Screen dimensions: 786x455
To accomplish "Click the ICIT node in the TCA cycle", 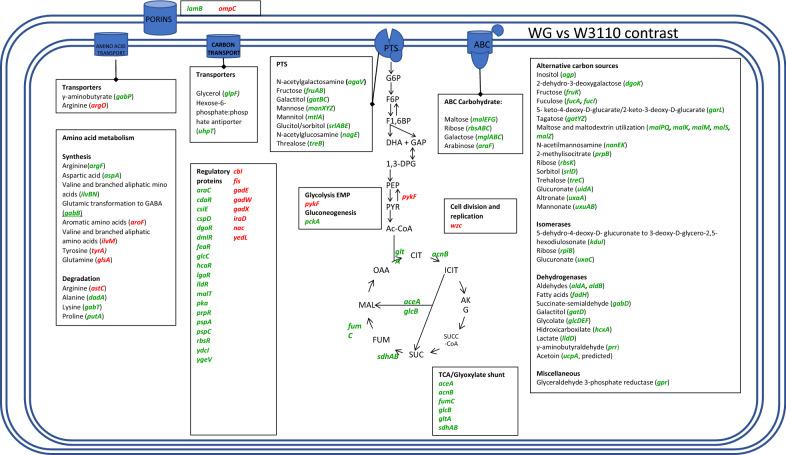I will (x=451, y=270).
